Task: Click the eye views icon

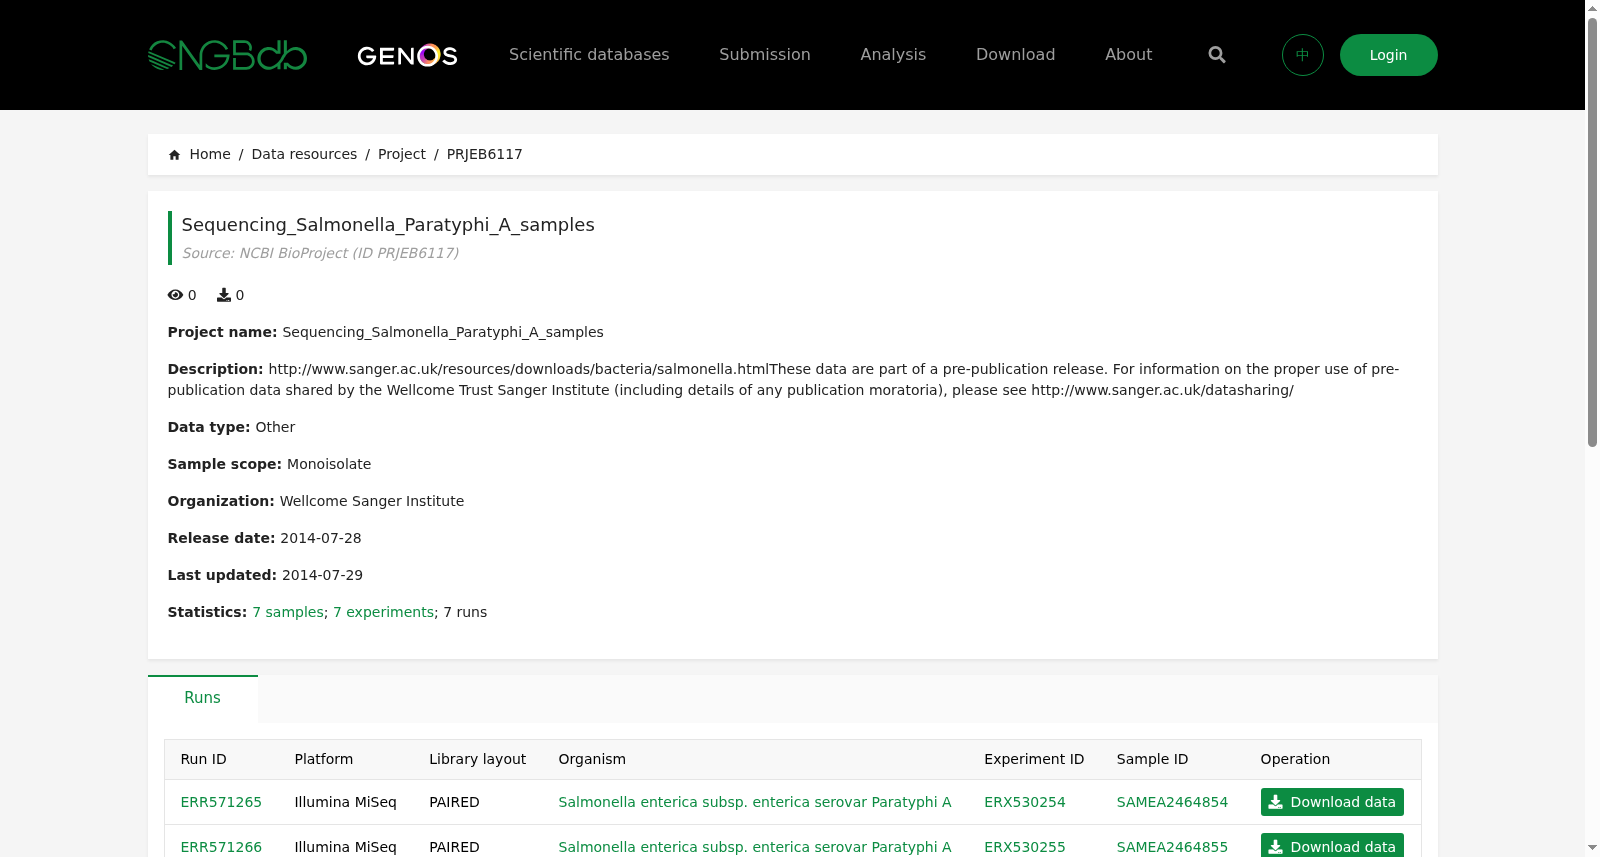Action: pos(175,295)
